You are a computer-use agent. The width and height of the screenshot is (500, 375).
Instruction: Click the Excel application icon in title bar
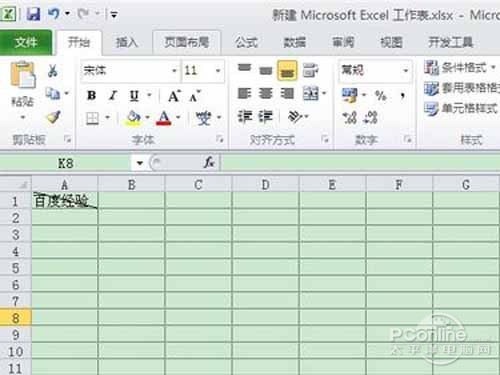point(8,14)
